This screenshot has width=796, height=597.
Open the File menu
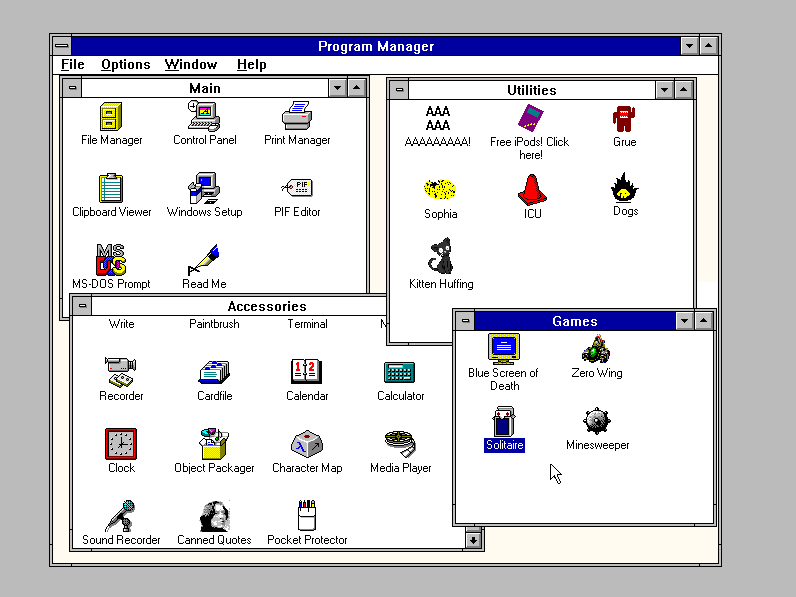click(x=73, y=64)
